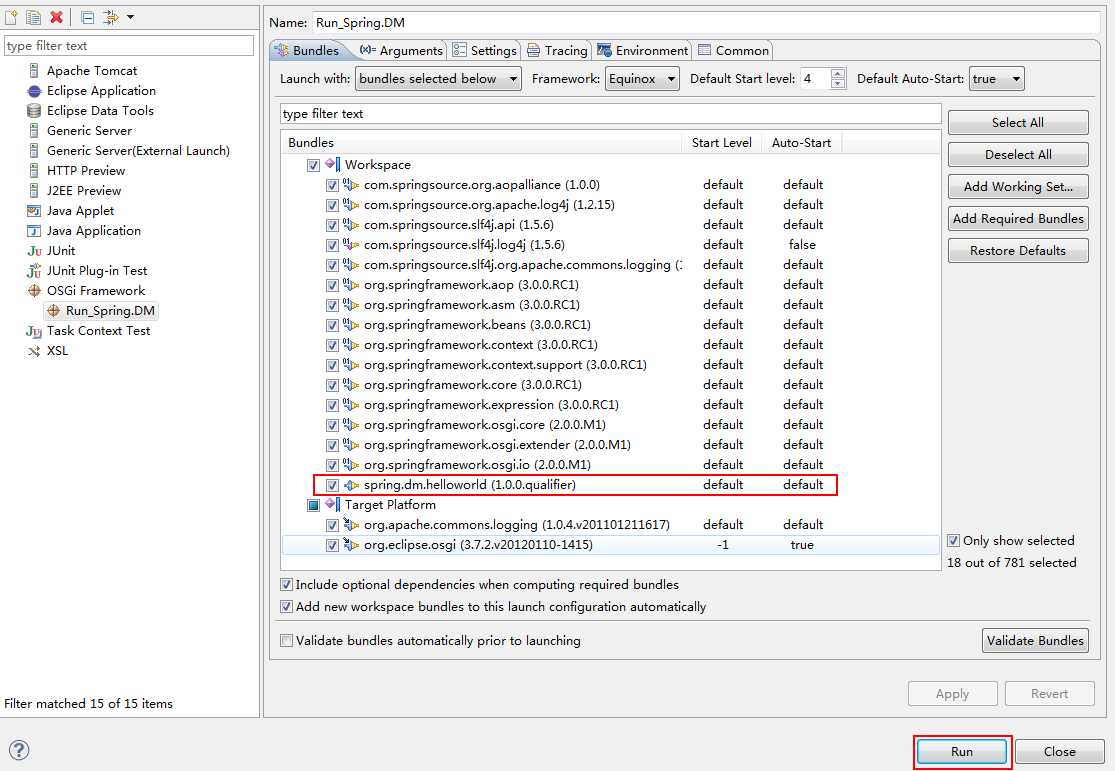Switch to the Settings tab
Viewport: 1115px width, 771px height.
[x=485, y=50]
